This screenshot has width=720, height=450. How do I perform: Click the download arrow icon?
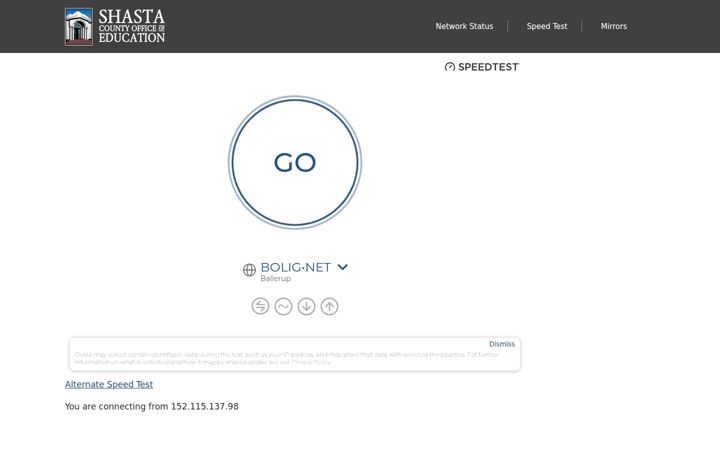306,306
